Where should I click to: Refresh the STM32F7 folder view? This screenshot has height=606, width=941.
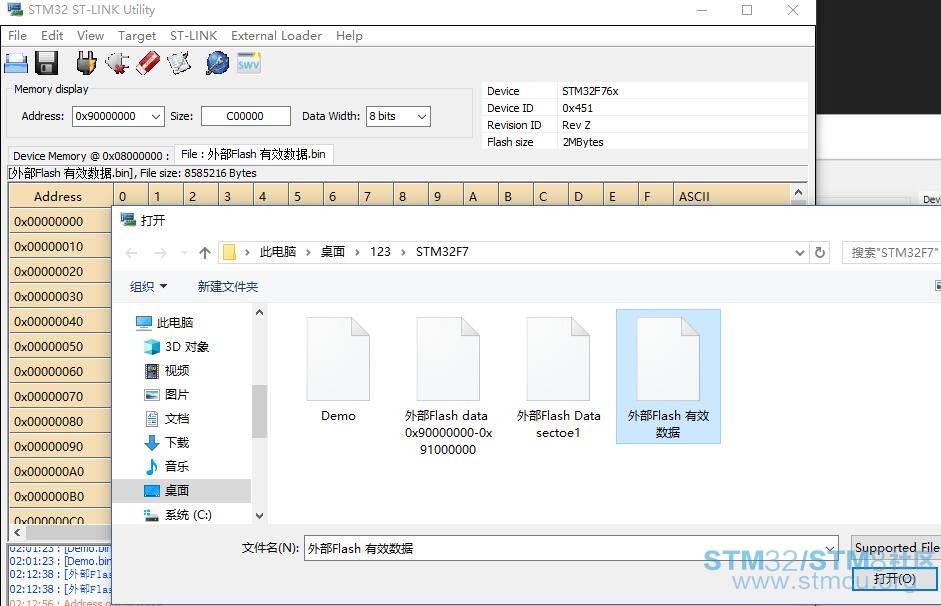click(x=820, y=253)
